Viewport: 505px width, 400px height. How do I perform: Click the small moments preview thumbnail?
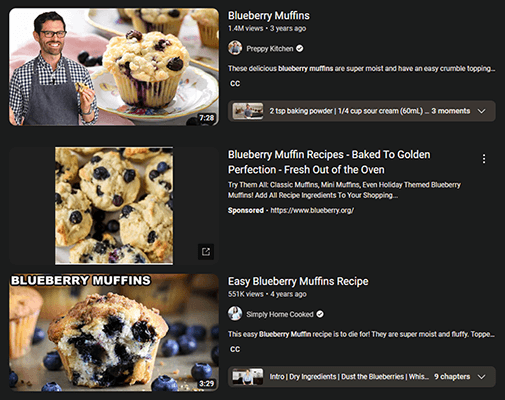(248, 111)
